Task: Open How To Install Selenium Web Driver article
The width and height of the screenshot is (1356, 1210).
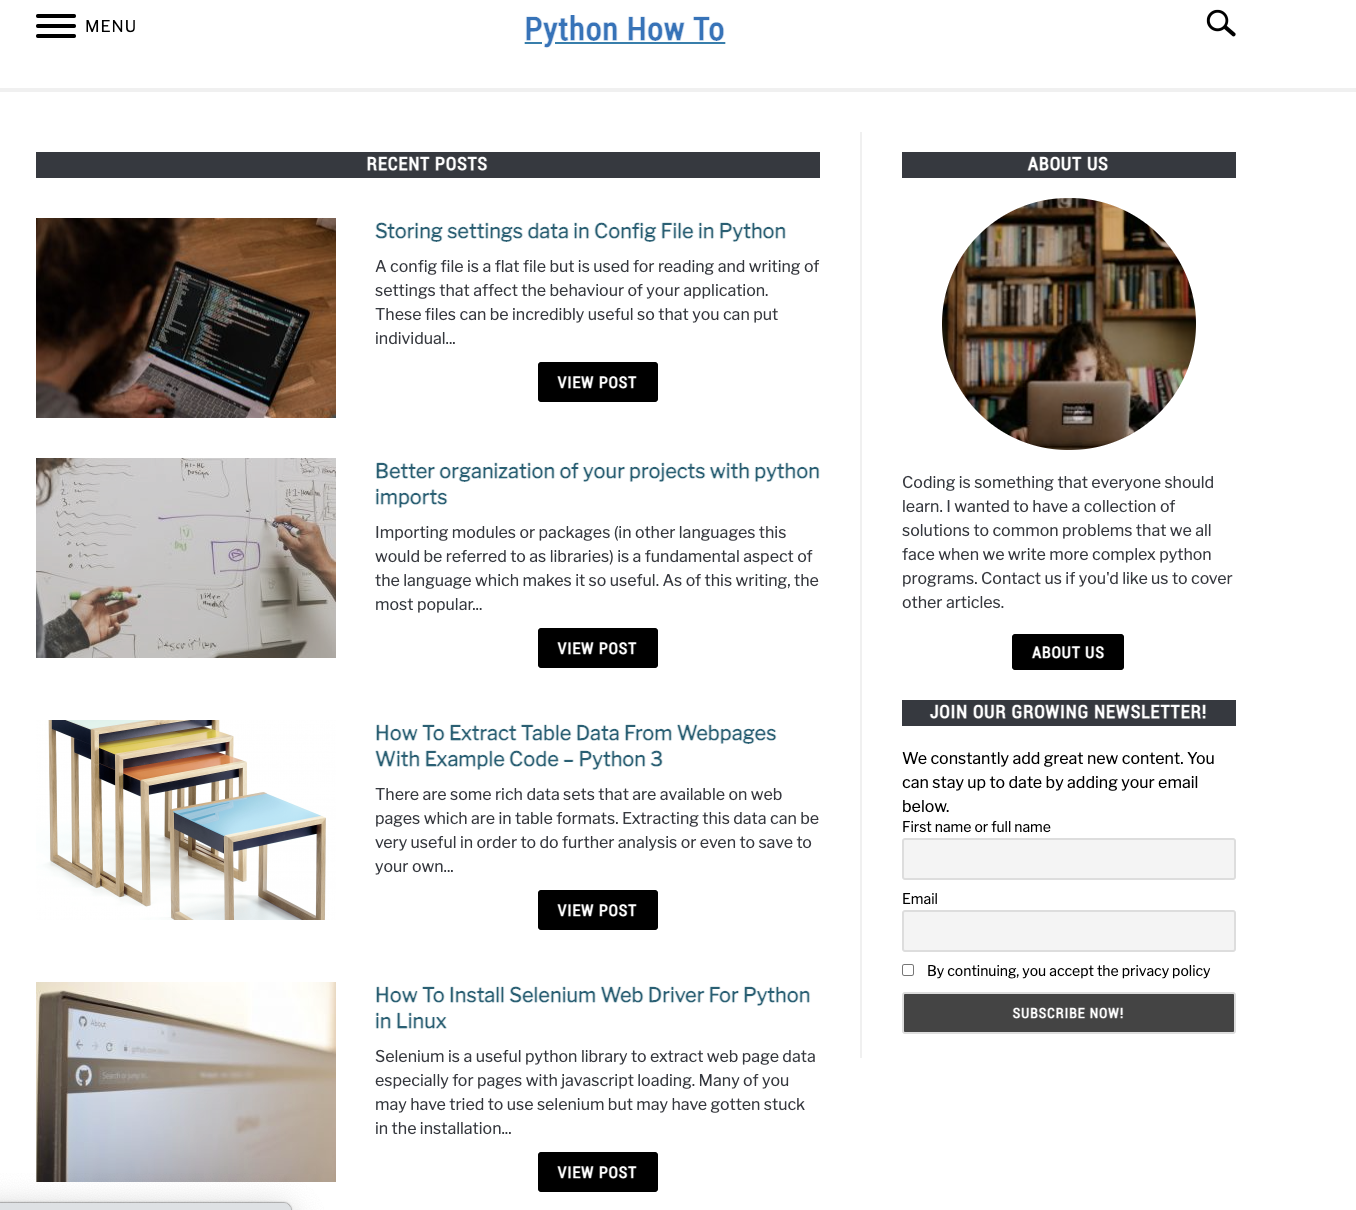Action: click(x=592, y=1008)
